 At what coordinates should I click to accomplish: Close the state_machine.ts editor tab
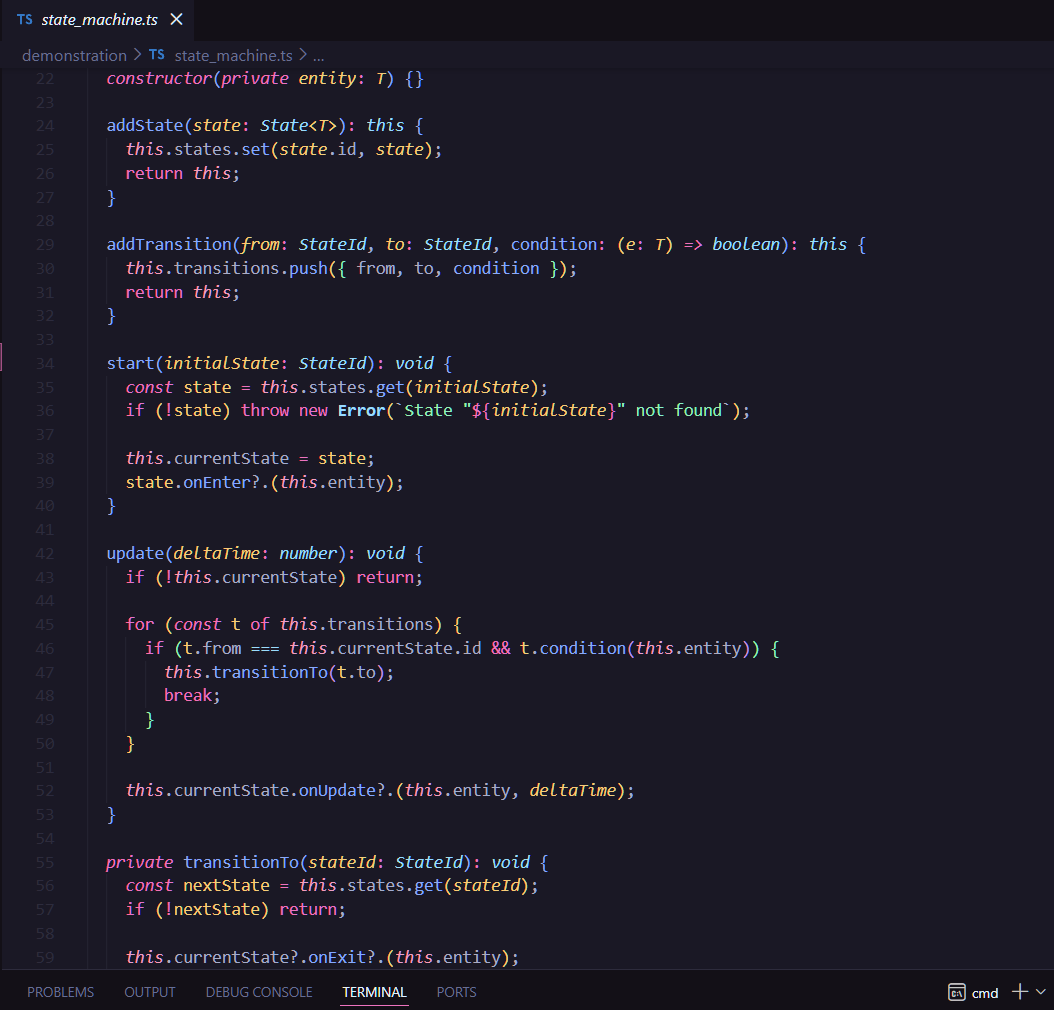(x=176, y=19)
